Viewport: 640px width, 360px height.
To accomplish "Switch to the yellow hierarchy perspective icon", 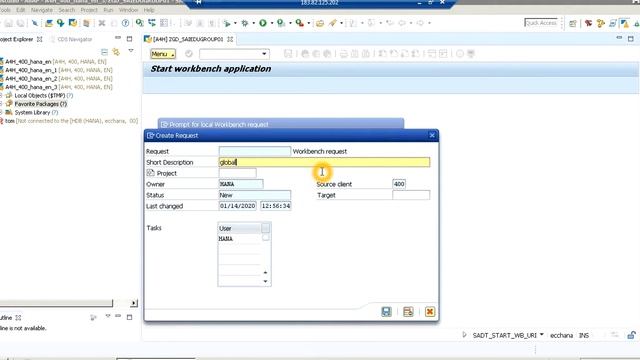I will [x=600, y=23].
